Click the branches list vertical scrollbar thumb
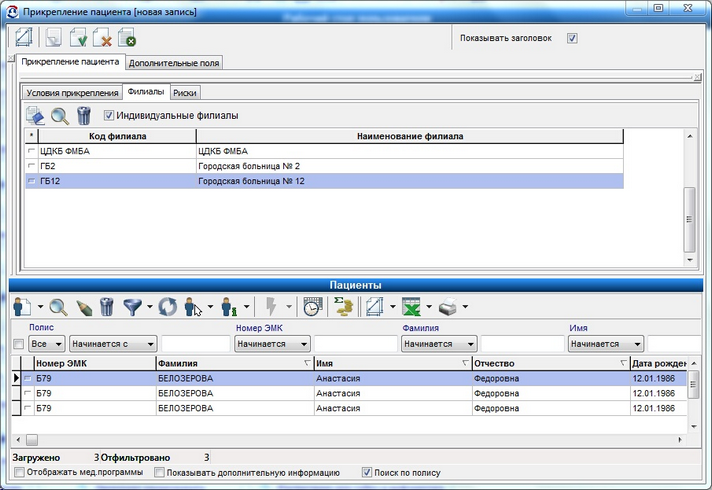Screen dimensions: 712x490 [689, 219]
